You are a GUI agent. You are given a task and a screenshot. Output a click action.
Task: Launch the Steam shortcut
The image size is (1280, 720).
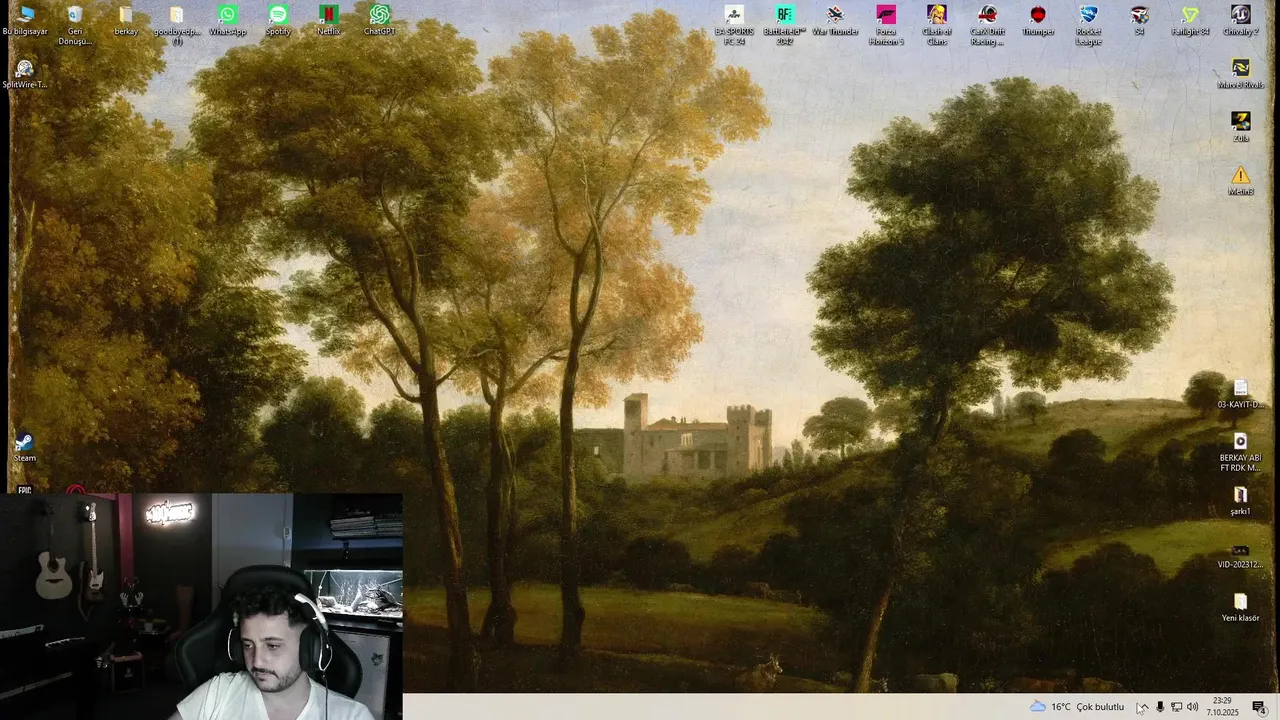(25, 447)
